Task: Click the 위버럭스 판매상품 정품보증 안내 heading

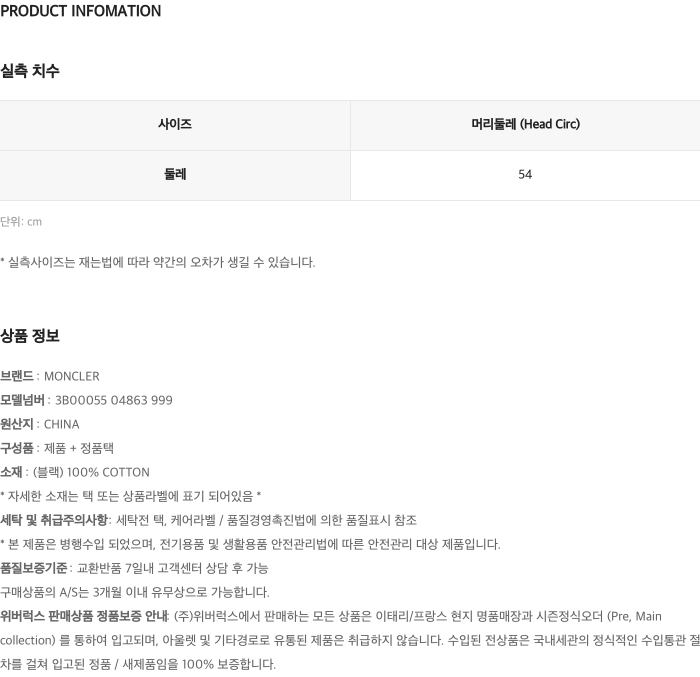Action: point(84,617)
